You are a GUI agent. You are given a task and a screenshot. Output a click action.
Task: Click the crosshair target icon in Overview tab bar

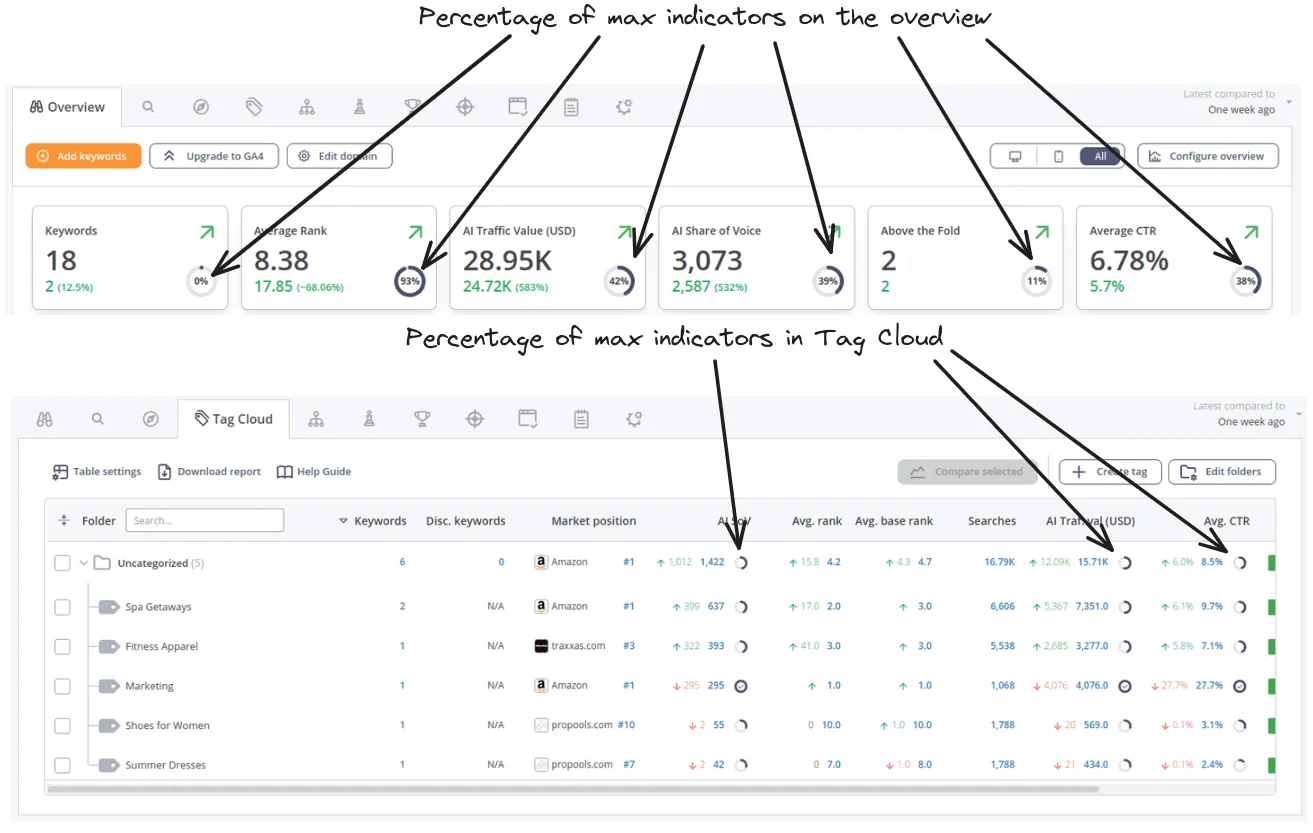[465, 107]
